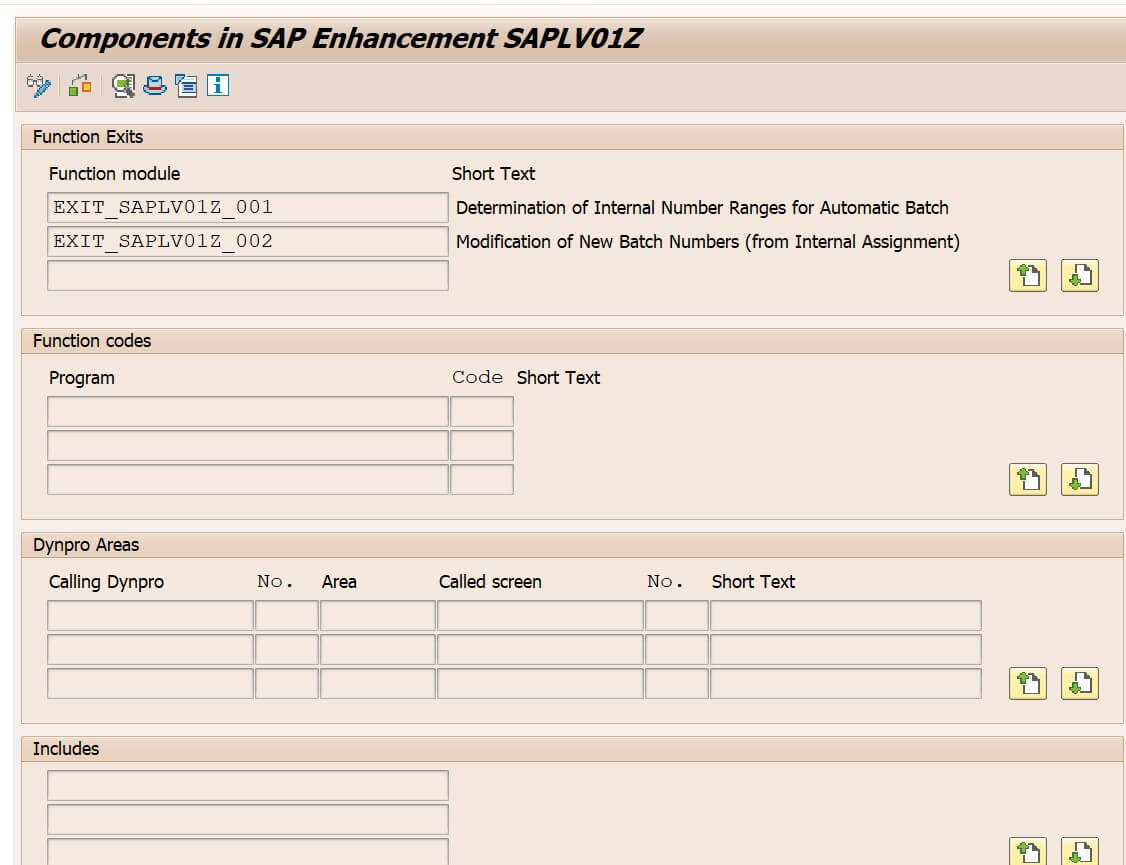Viewport: 1126px width, 865px height.
Task: Click the empty third Function module field
Action: click(247, 274)
